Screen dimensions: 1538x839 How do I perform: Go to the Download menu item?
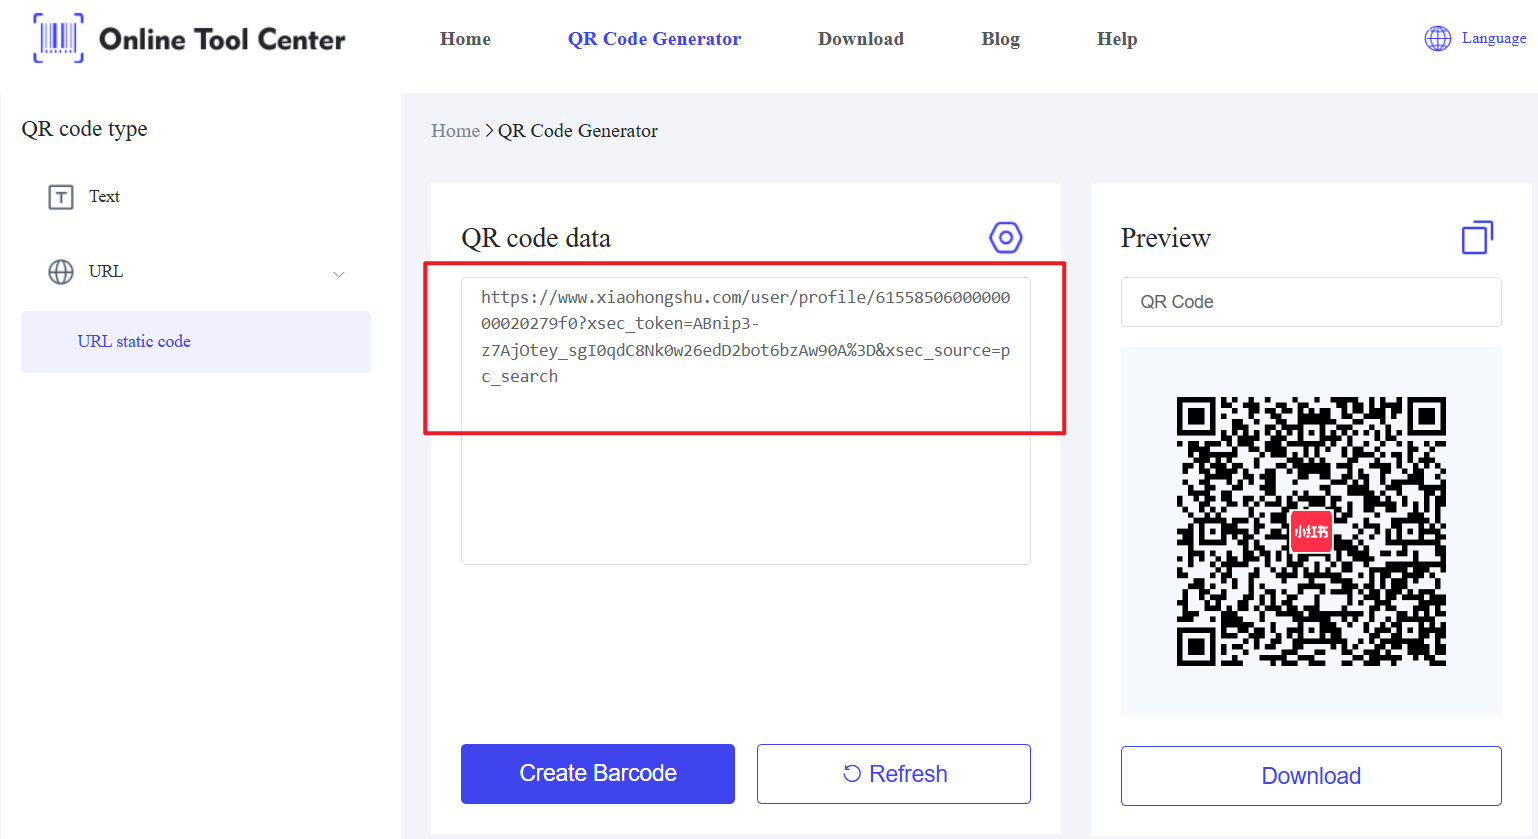pyautogui.click(x=860, y=39)
